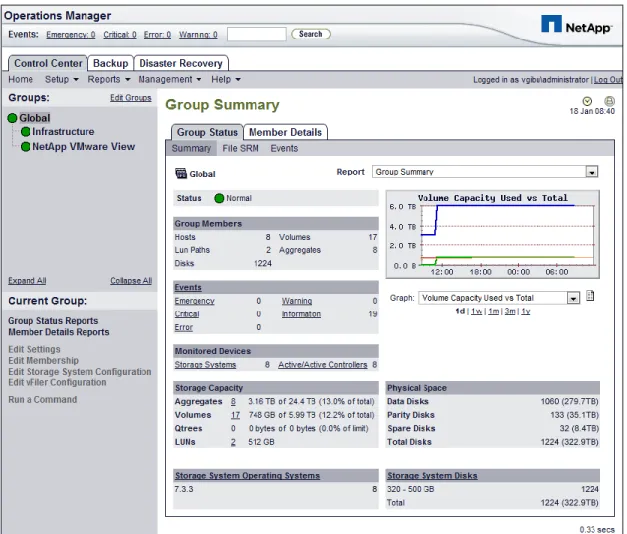This screenshot has width=627, height=534.
Task: Open the Active/Active Controllers link
Action: (x=323, y=365)
